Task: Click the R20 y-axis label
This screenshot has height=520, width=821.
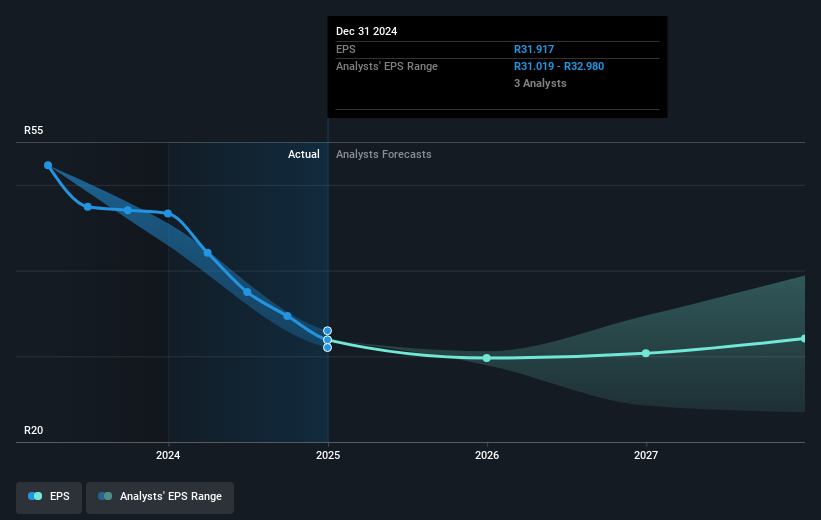Action: (x=34, y=430)
